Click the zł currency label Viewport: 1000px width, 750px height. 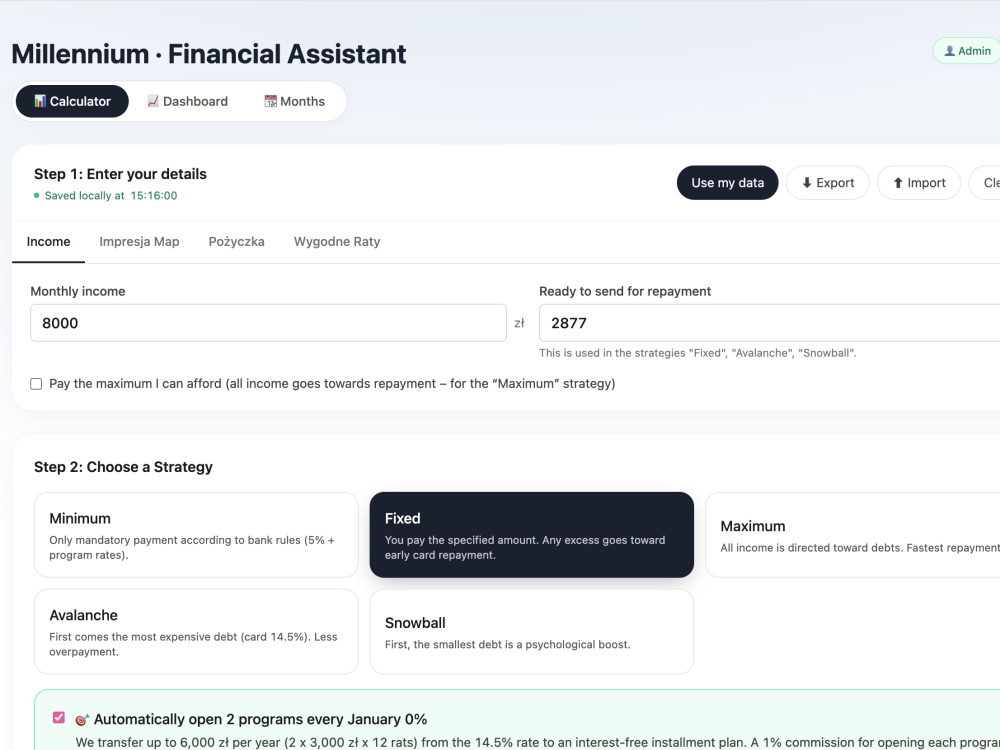coord(520,323)
